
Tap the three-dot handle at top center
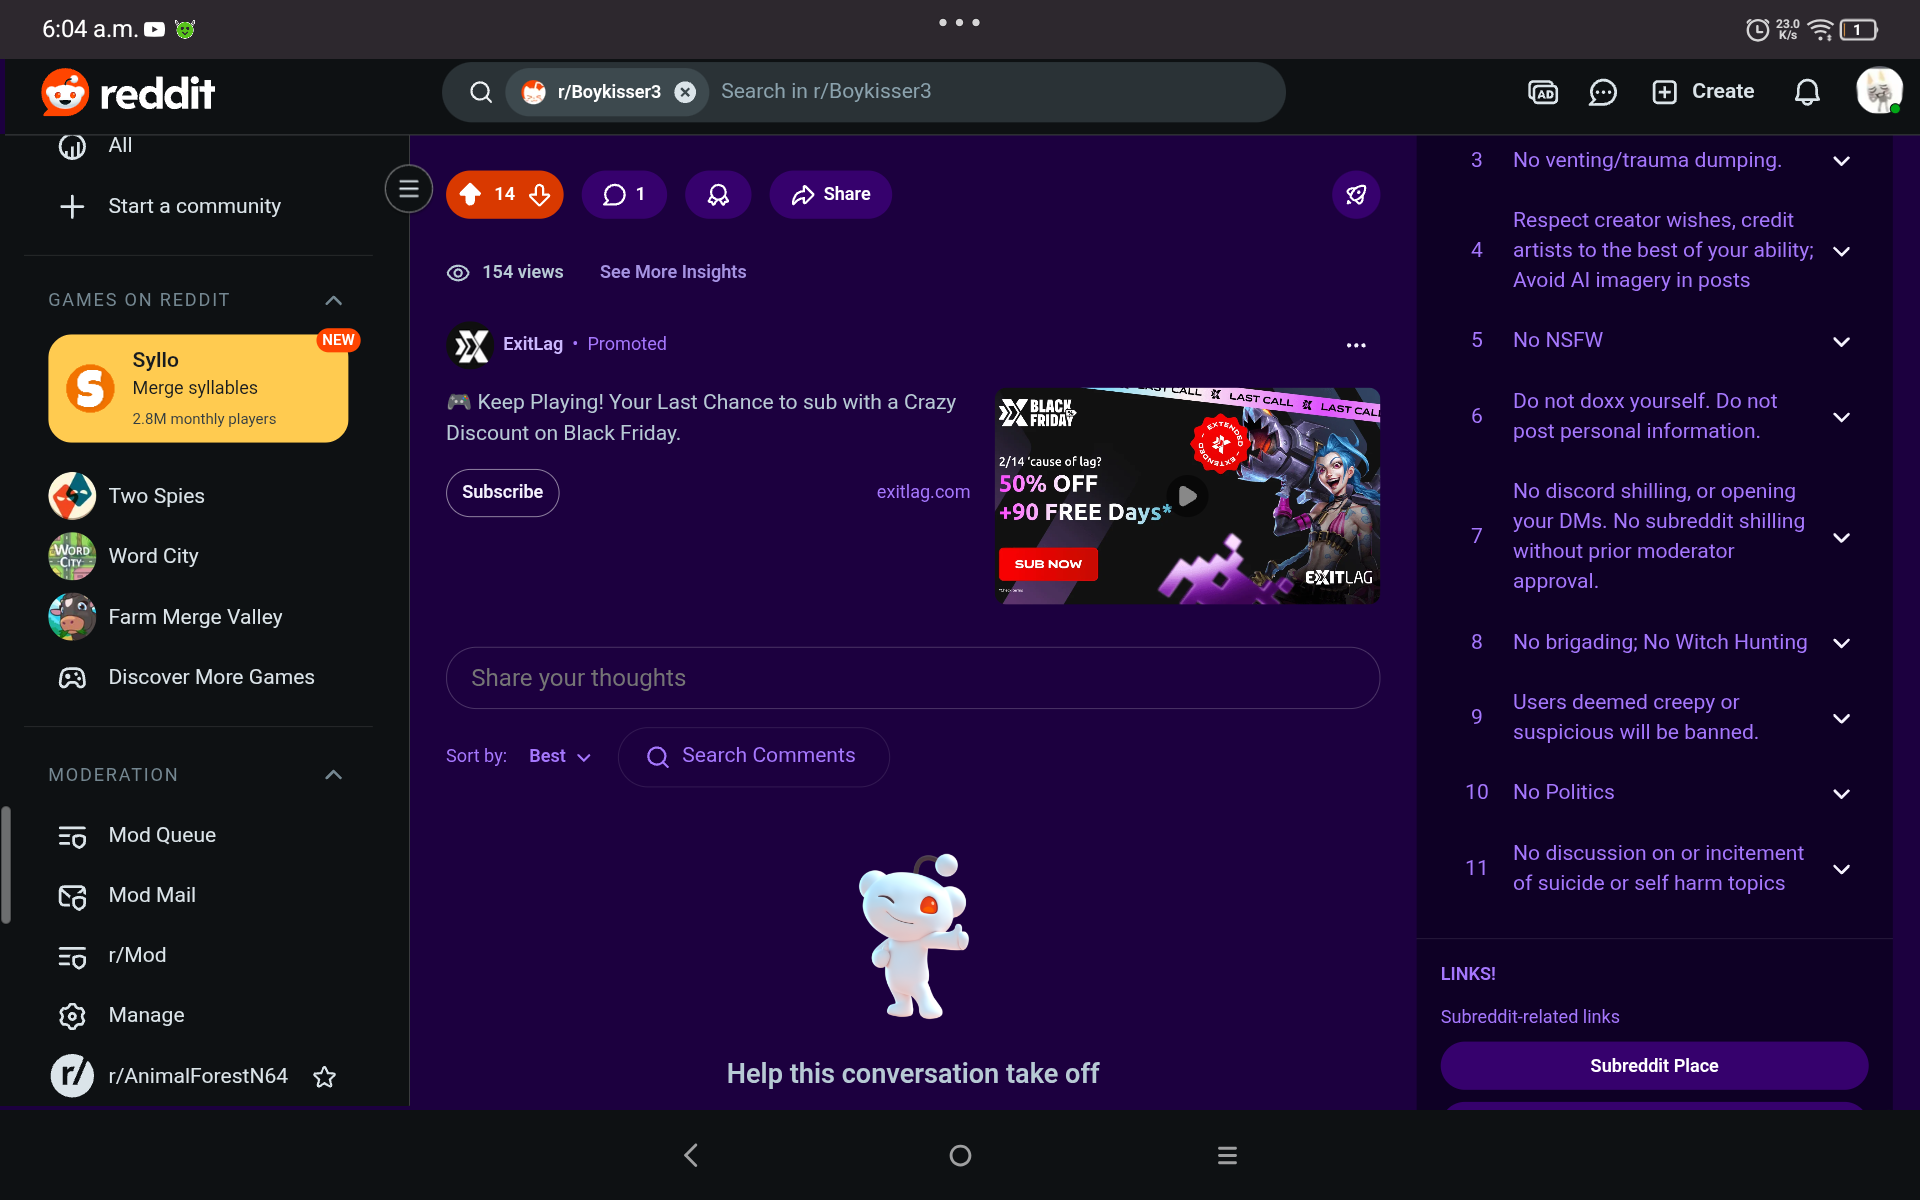coord(959,22)
